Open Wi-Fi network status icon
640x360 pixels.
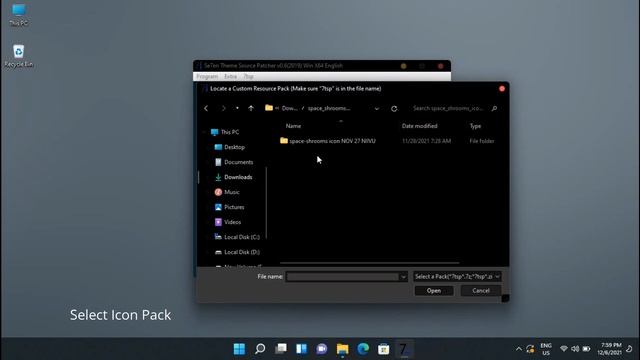click(x=564, y=349)
